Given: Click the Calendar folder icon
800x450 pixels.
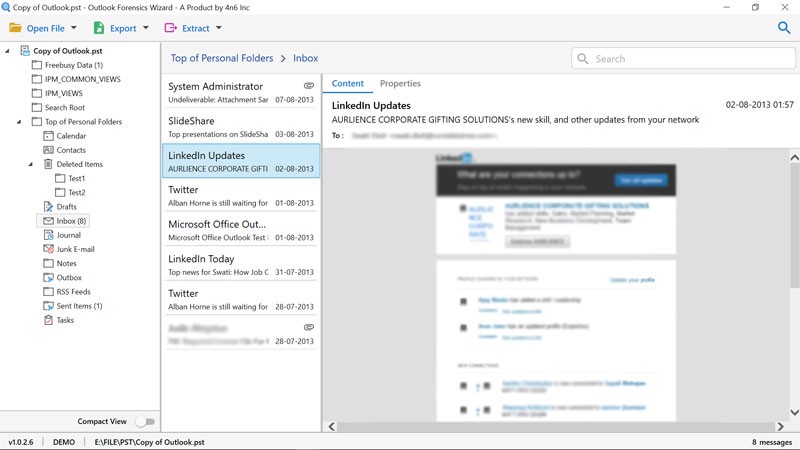Looking at the screenshot, I should click(48, 136).
